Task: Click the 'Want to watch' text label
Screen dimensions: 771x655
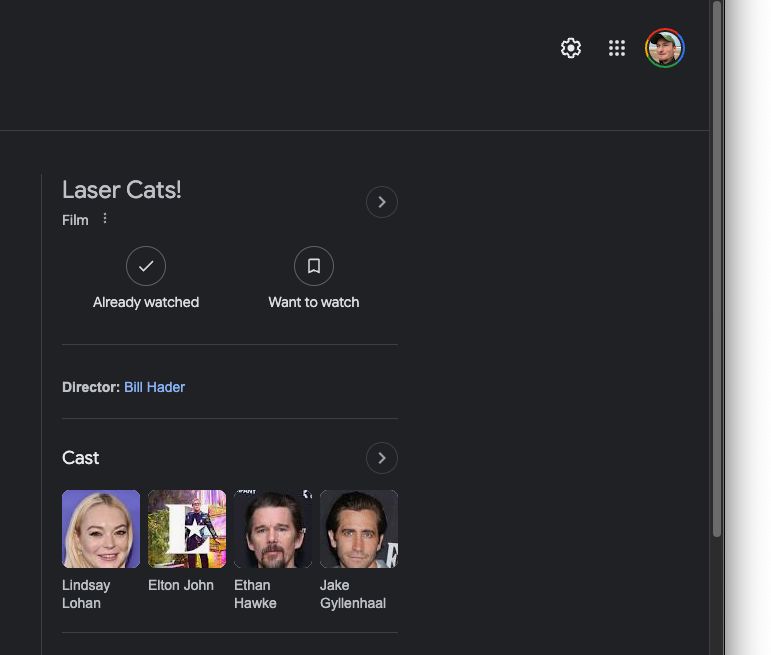Action: tap(313, 302)
